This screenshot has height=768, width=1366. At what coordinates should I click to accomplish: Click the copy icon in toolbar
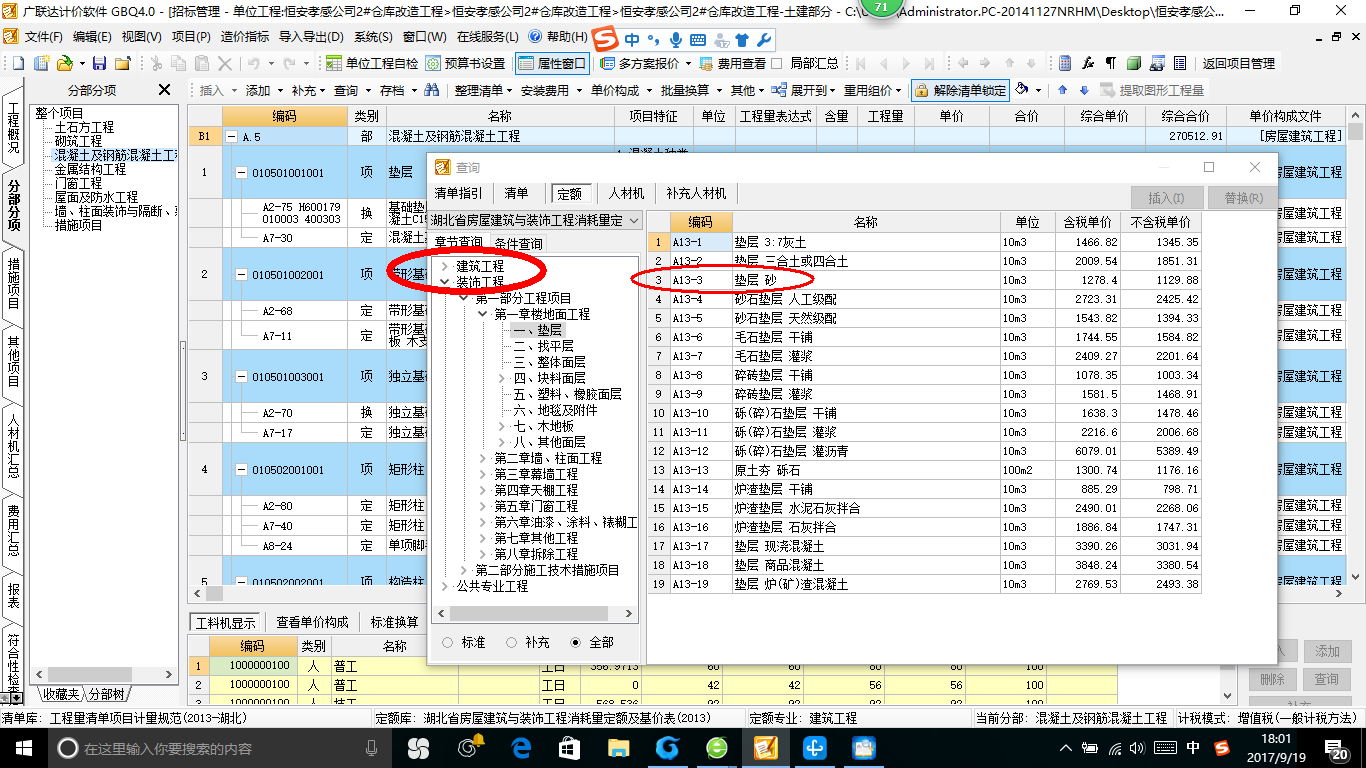click(178, 63)
